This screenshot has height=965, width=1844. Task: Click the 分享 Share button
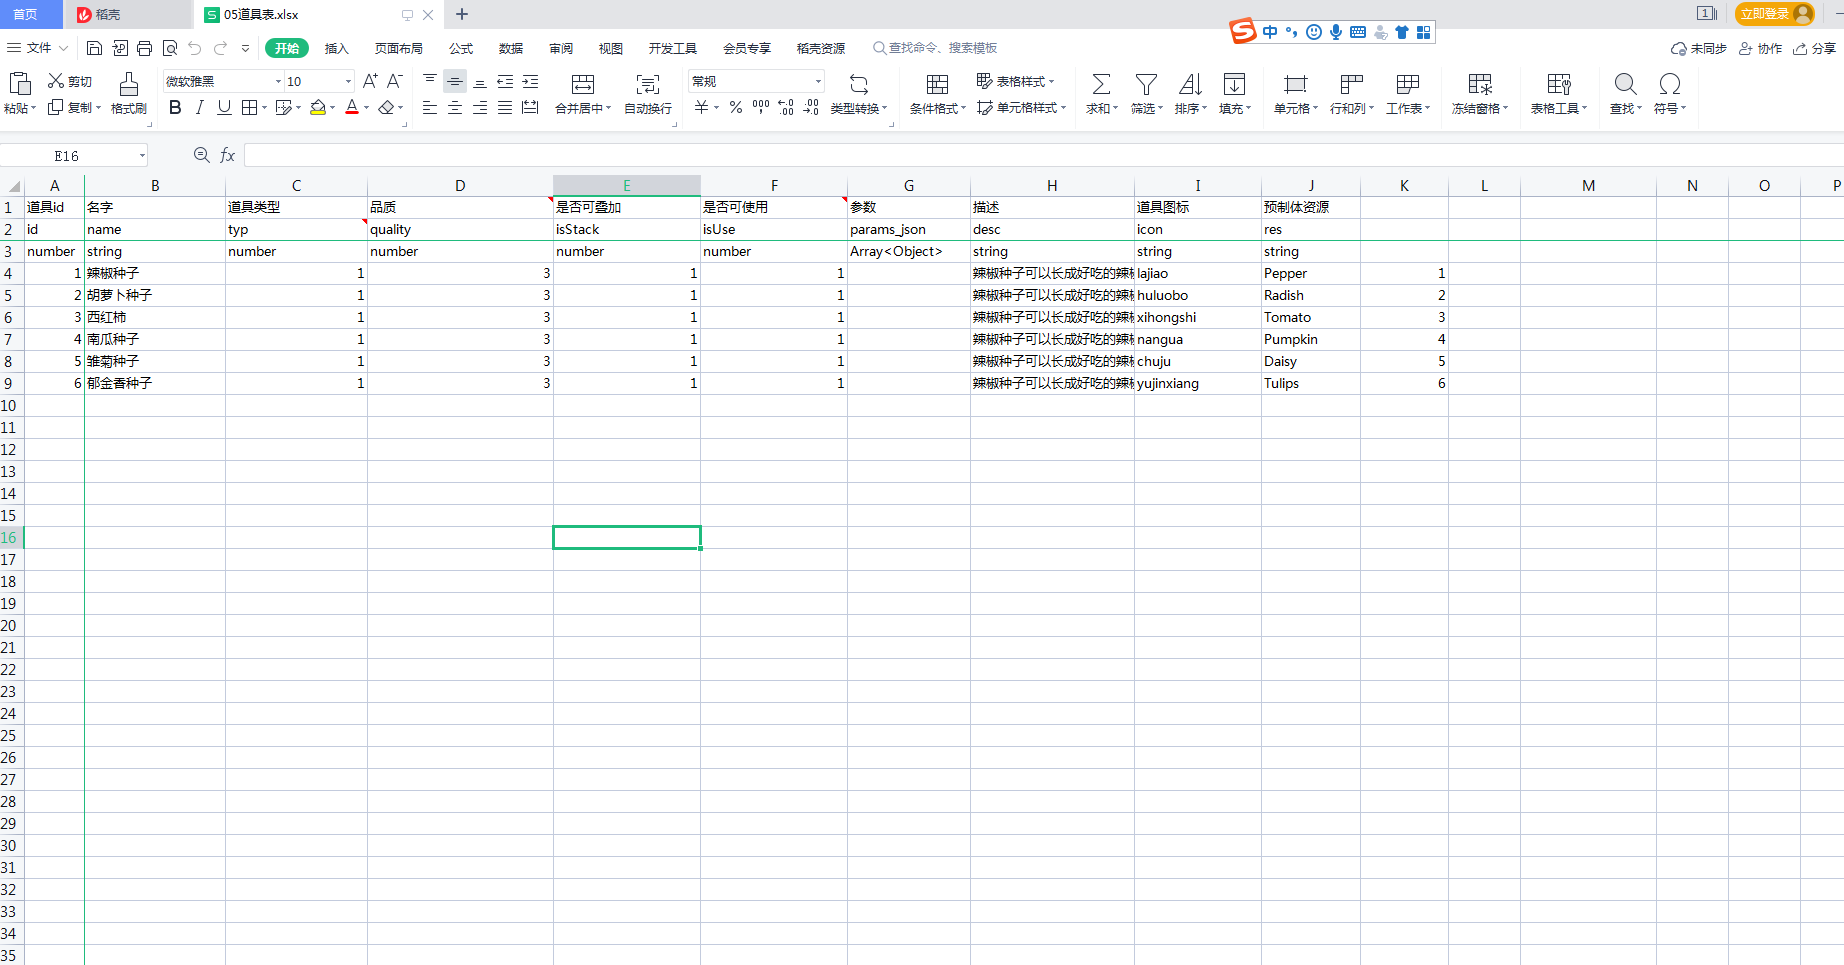click(1814, 48)
